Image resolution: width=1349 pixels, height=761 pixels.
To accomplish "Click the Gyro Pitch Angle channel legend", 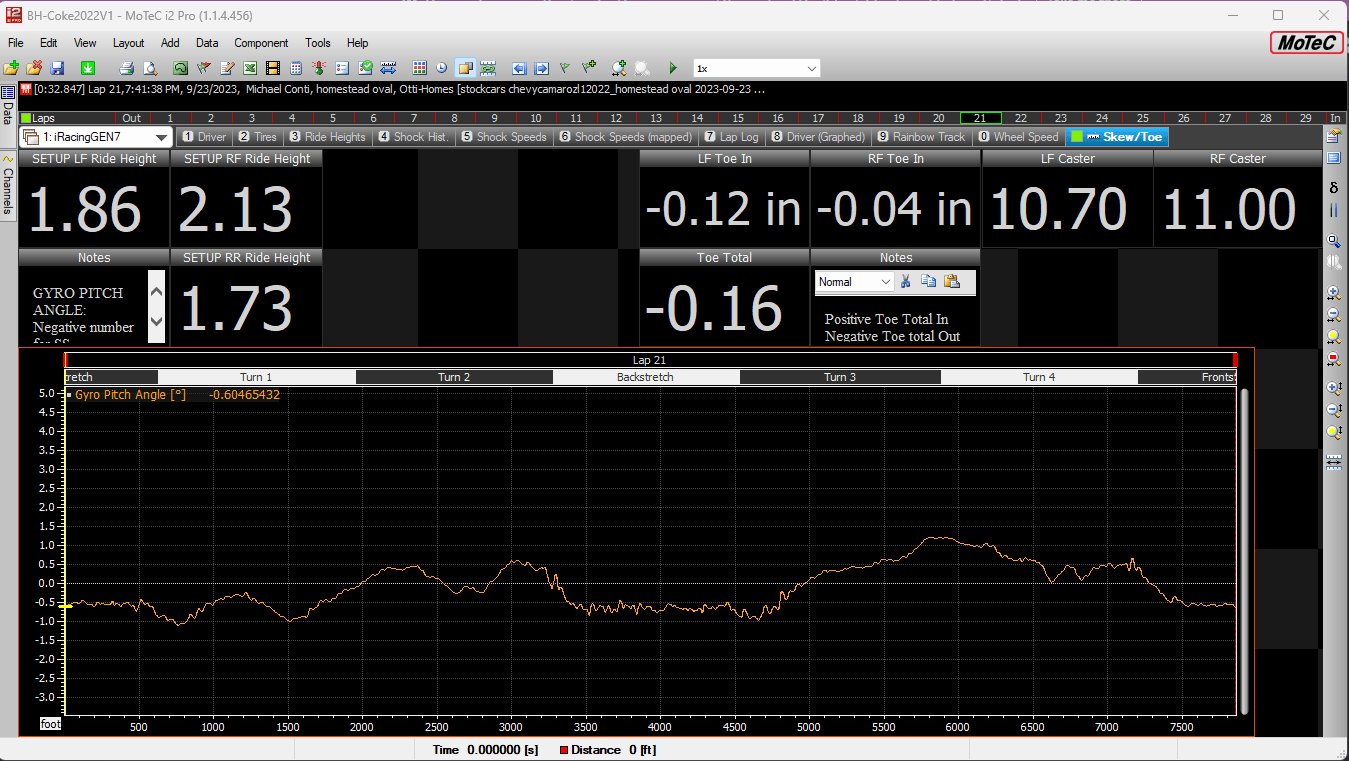I will pos(130,395).
